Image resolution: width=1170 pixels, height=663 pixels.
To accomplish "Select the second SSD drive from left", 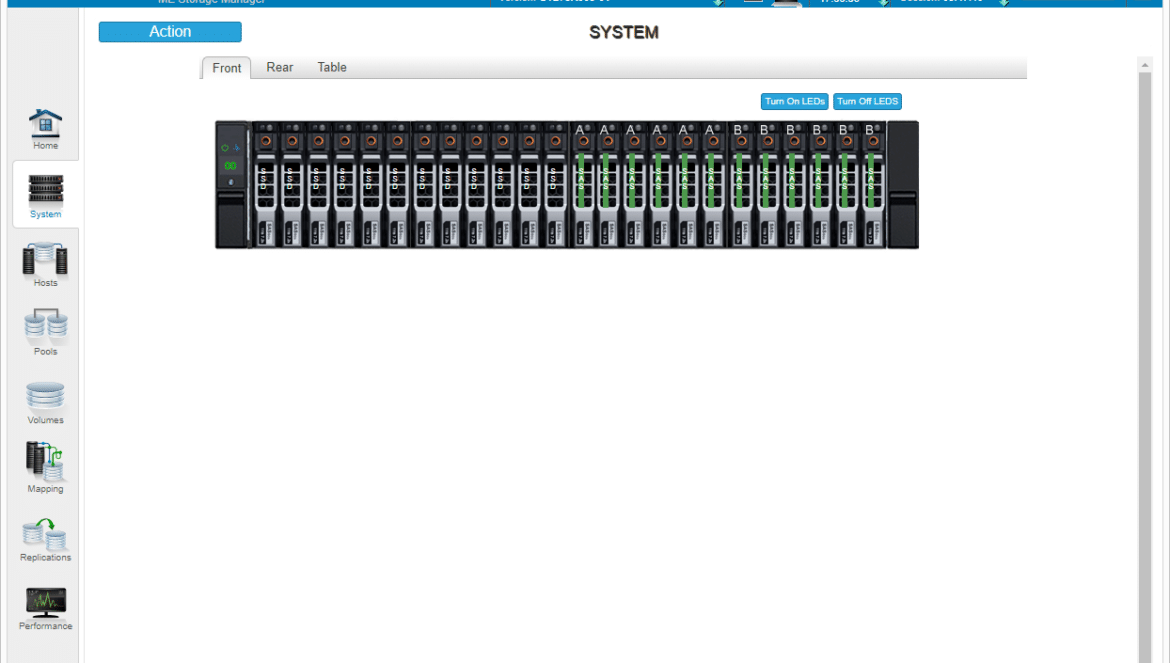I will tap(292, 184).
